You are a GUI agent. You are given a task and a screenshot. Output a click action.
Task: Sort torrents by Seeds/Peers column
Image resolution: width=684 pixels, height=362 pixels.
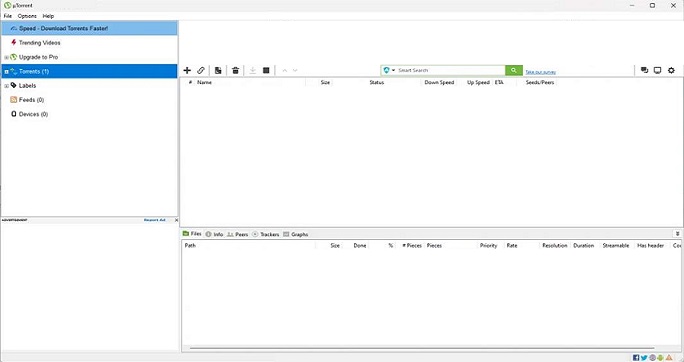pyautogui.click(x=540, y=82)
